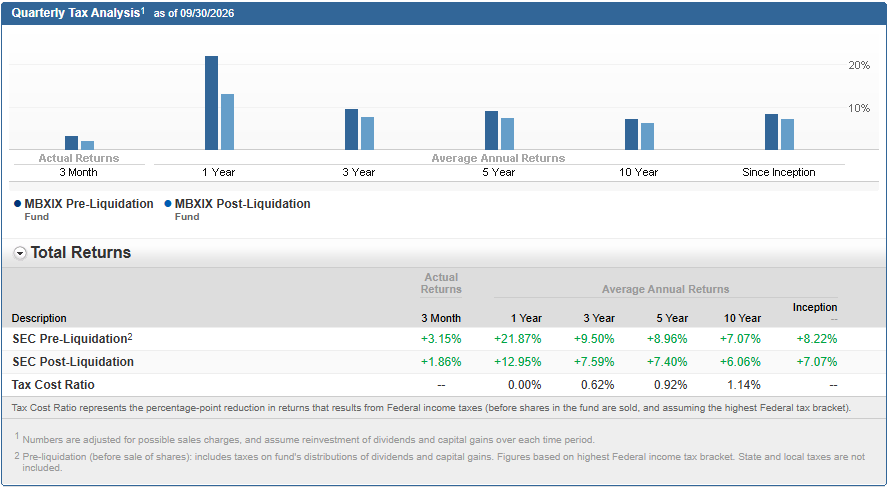
Task: Click the Since Inception post-liquidation chart bar
Action: (787, 135)
